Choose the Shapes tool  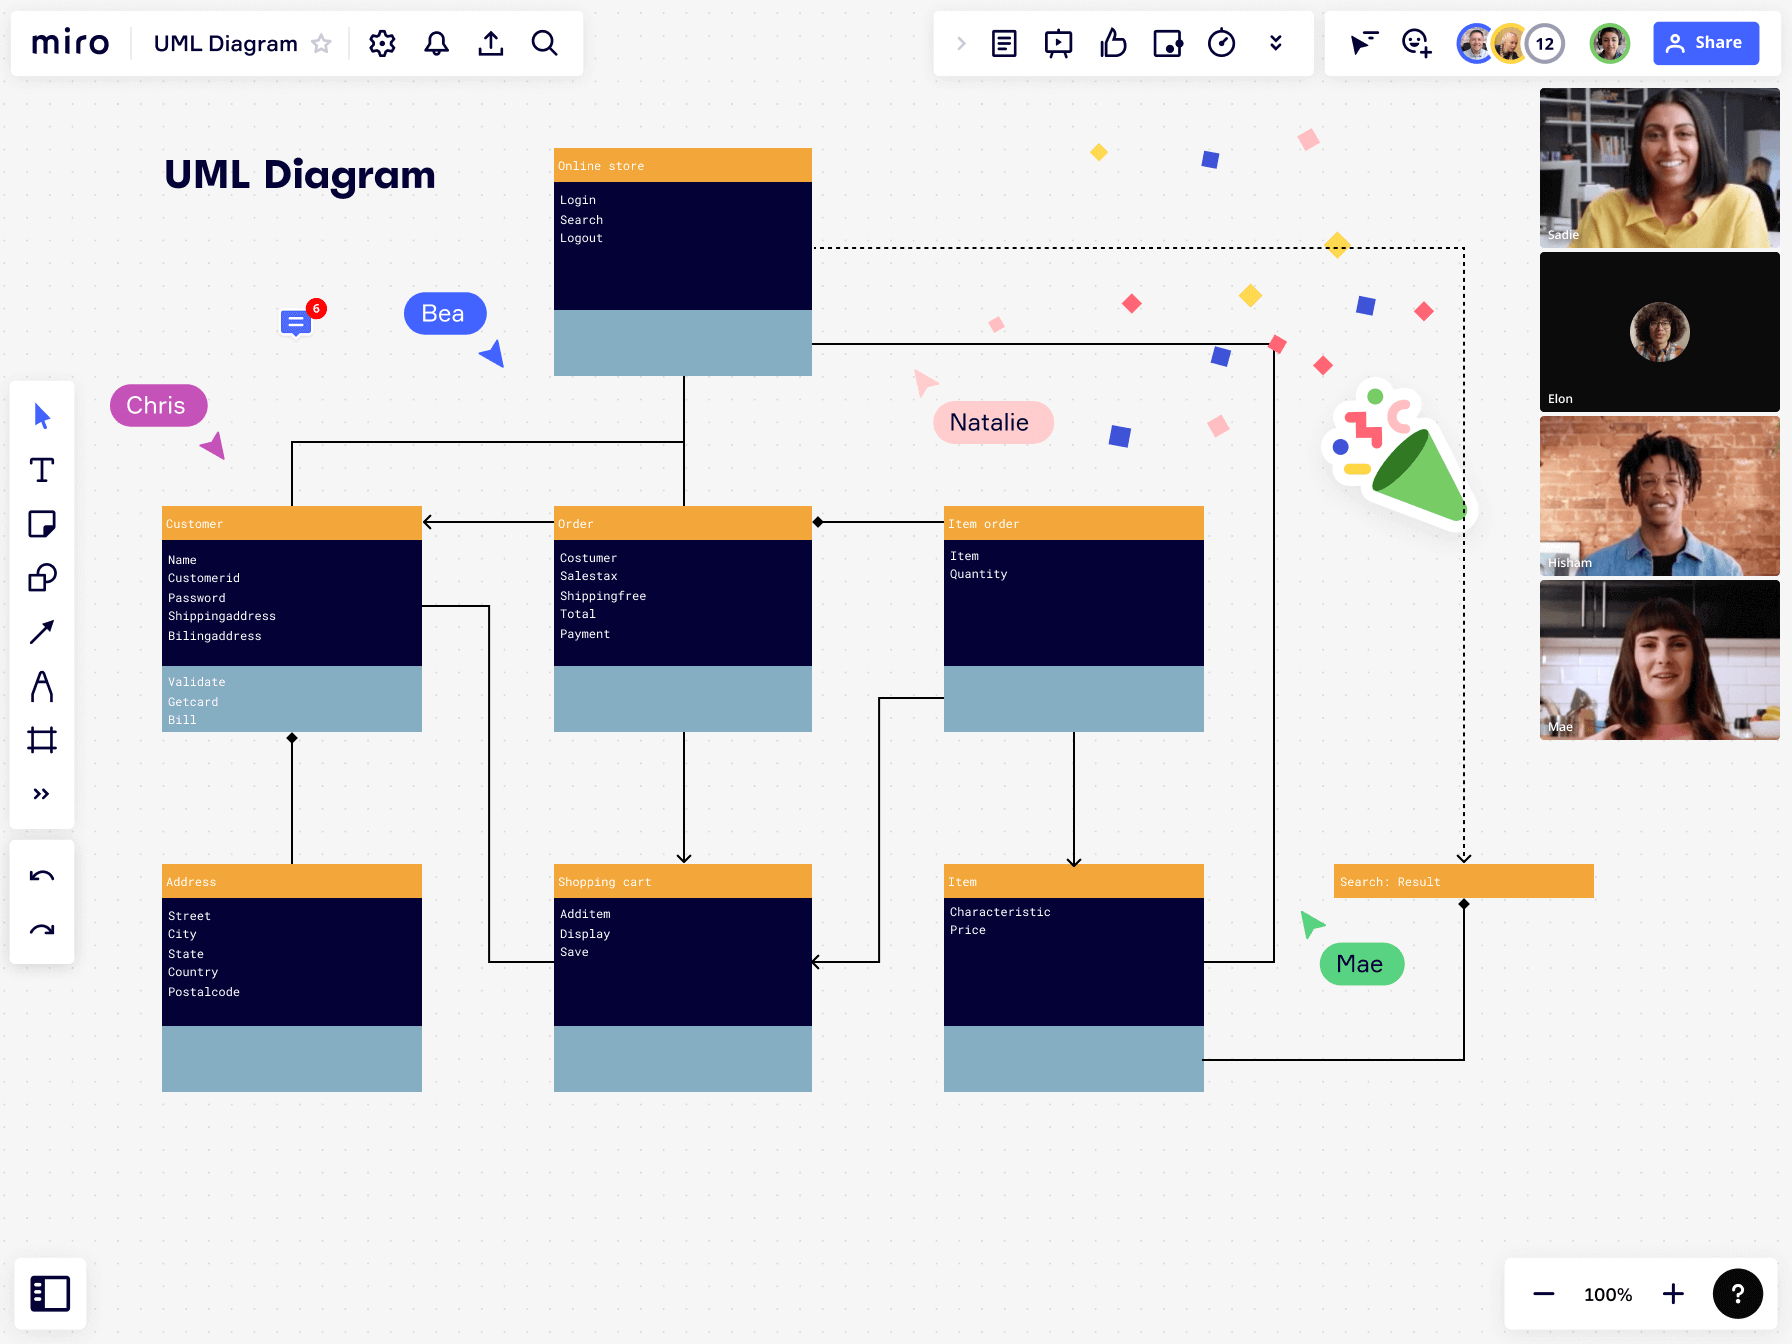[x=42, y=578]
